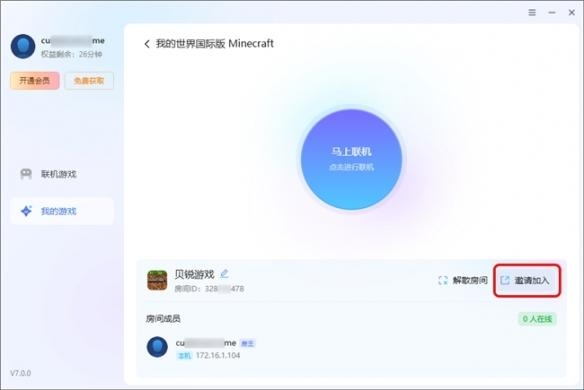
Task: Click the dissolve room icon beside 解散房间
Action: click(x=443, y=280)
